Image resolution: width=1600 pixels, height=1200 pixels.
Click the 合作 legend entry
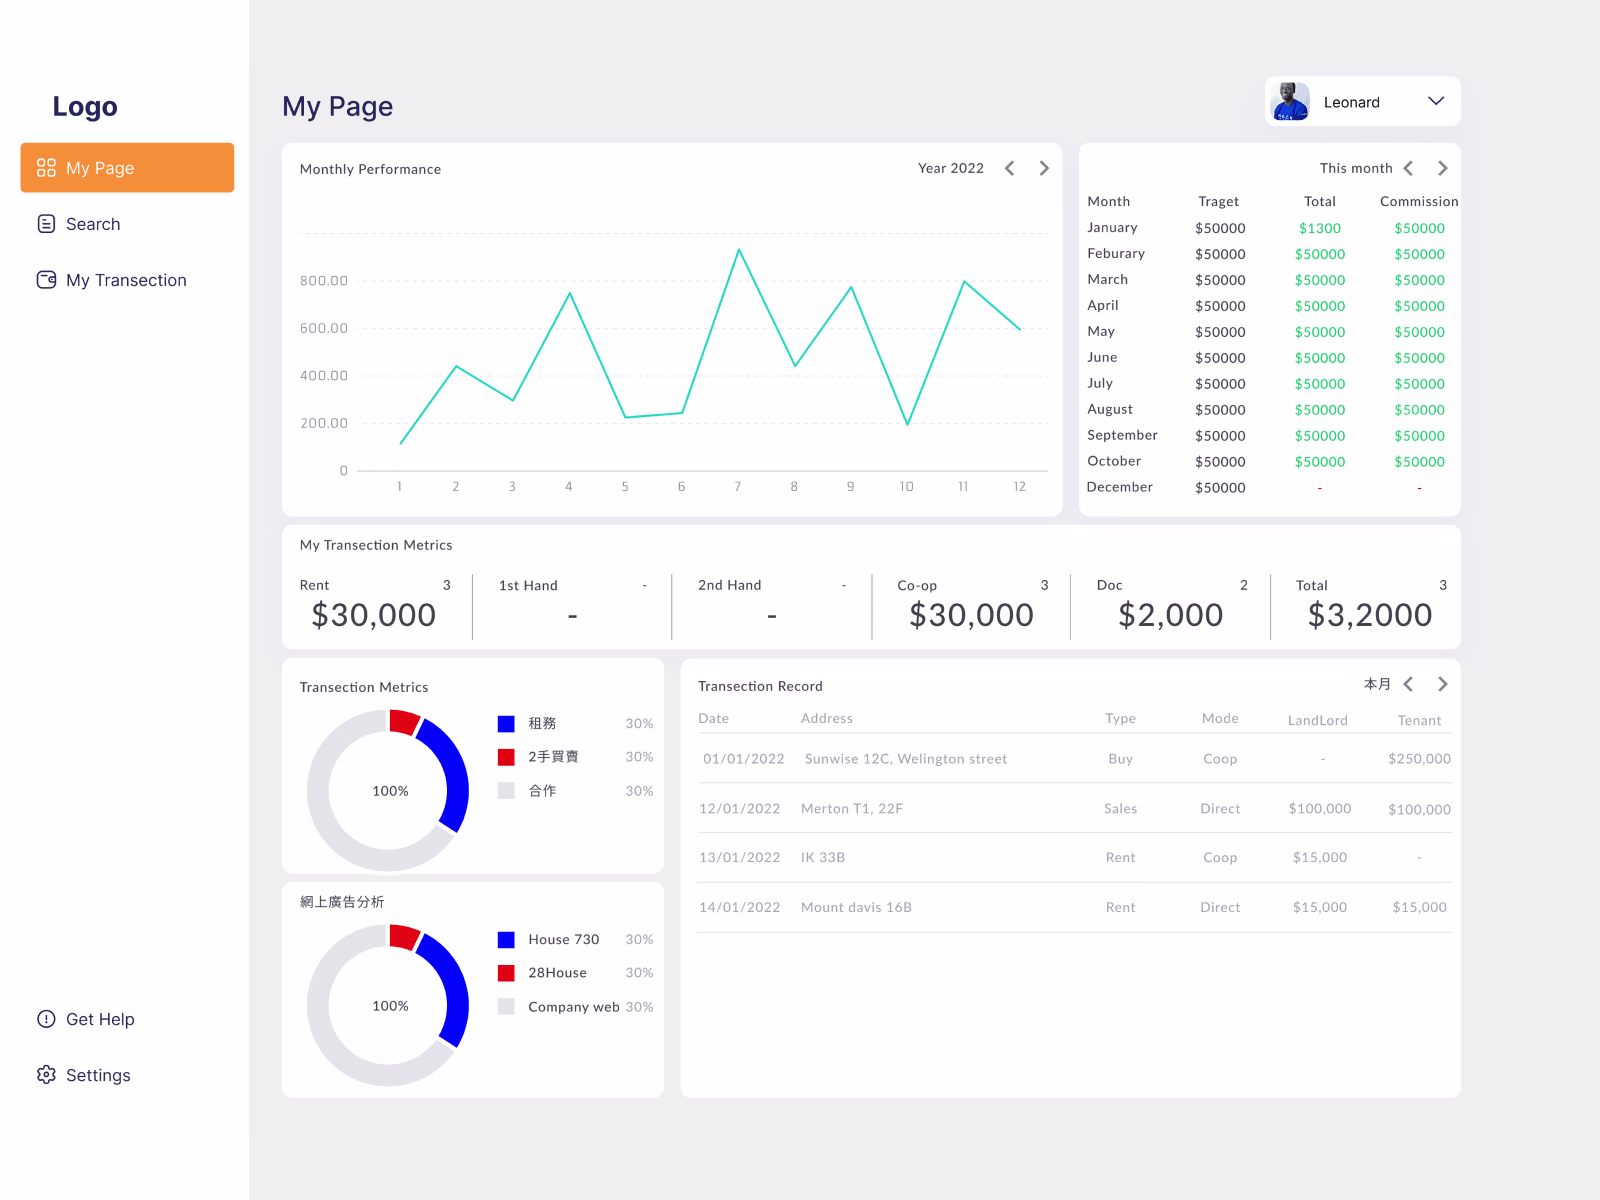pos(541,790)
